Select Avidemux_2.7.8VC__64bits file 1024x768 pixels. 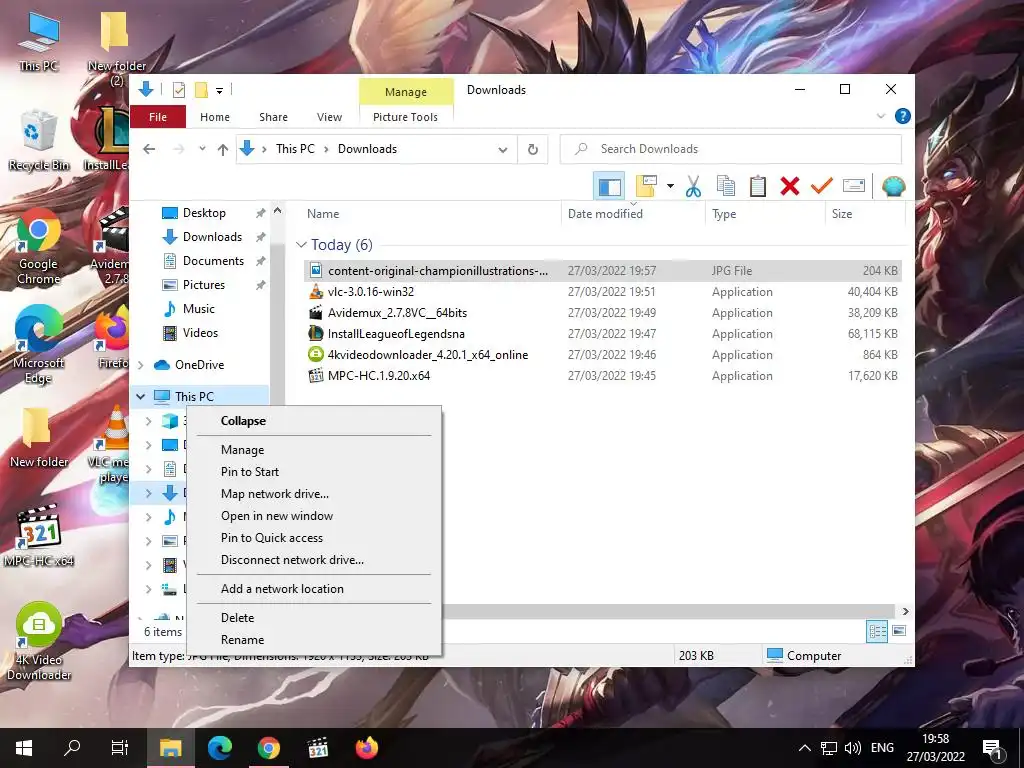(602, 313)
